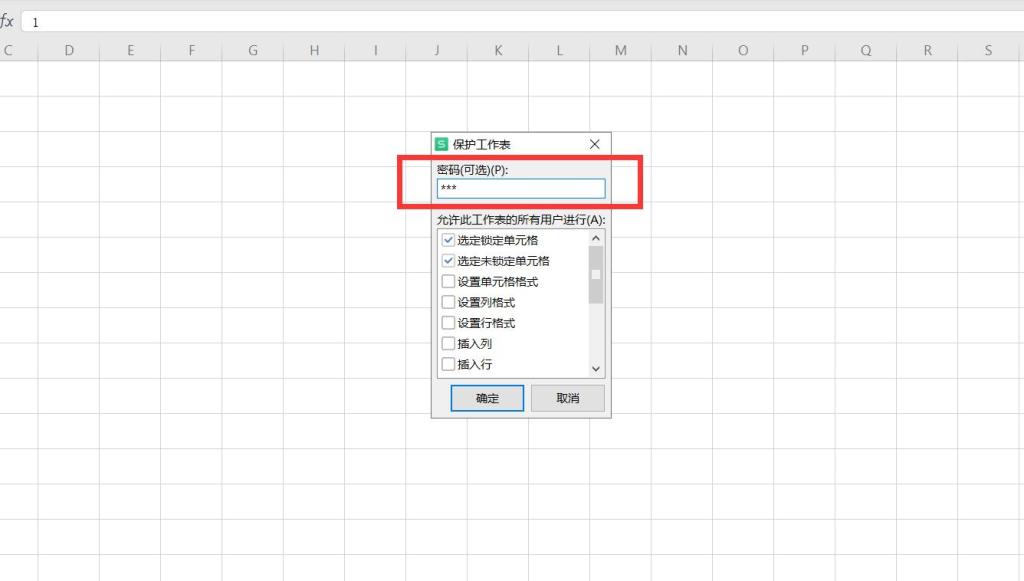
Task: Click the 允许此工作表的所有用户进行 label
Action: [521, 220]
